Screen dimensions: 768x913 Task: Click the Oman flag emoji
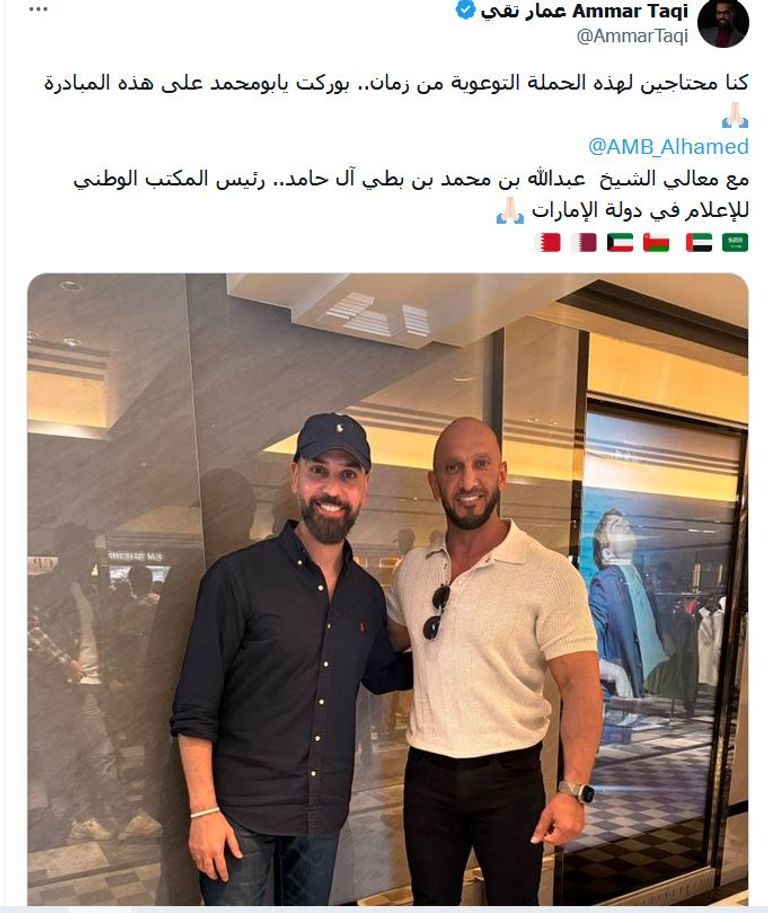click(x=656, y=242)
